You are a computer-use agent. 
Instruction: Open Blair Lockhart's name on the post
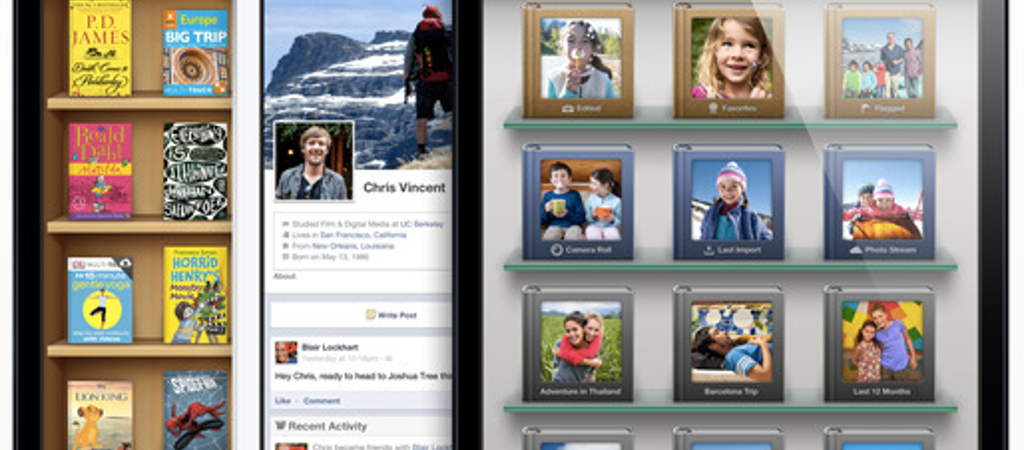[x=330, y=347]
